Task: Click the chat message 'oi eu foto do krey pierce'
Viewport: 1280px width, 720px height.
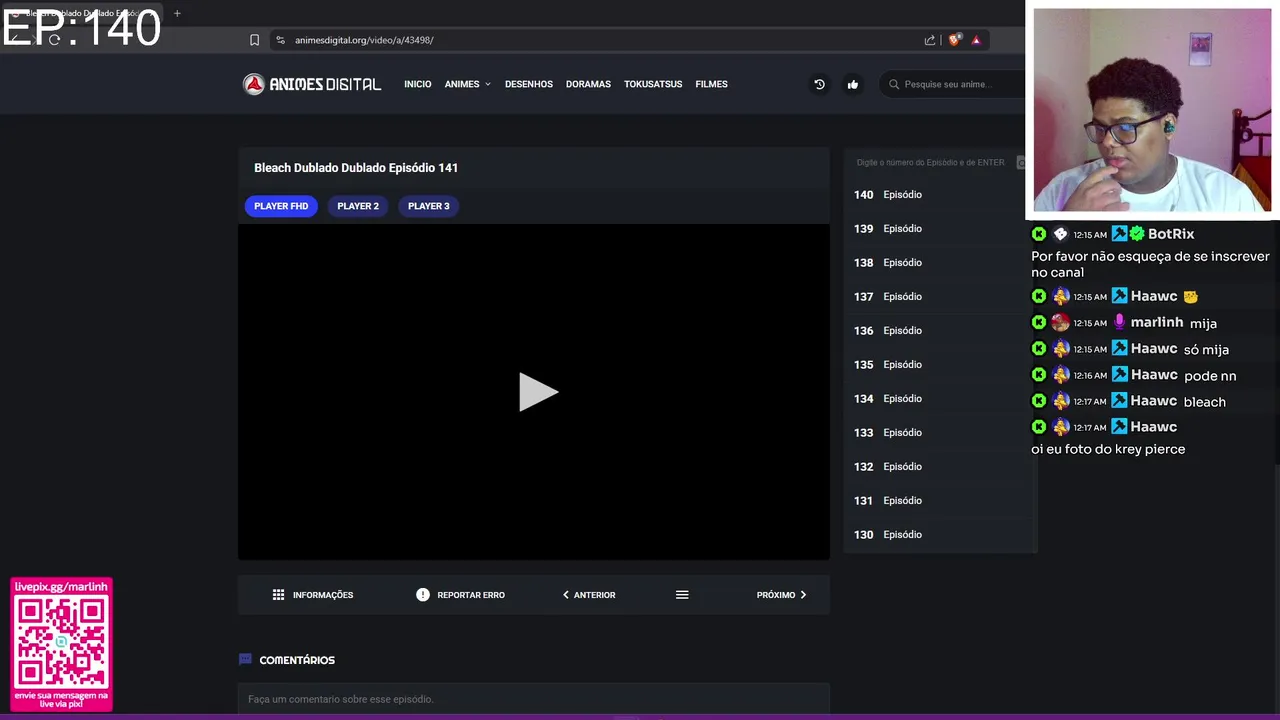Action: point(1108,449)
